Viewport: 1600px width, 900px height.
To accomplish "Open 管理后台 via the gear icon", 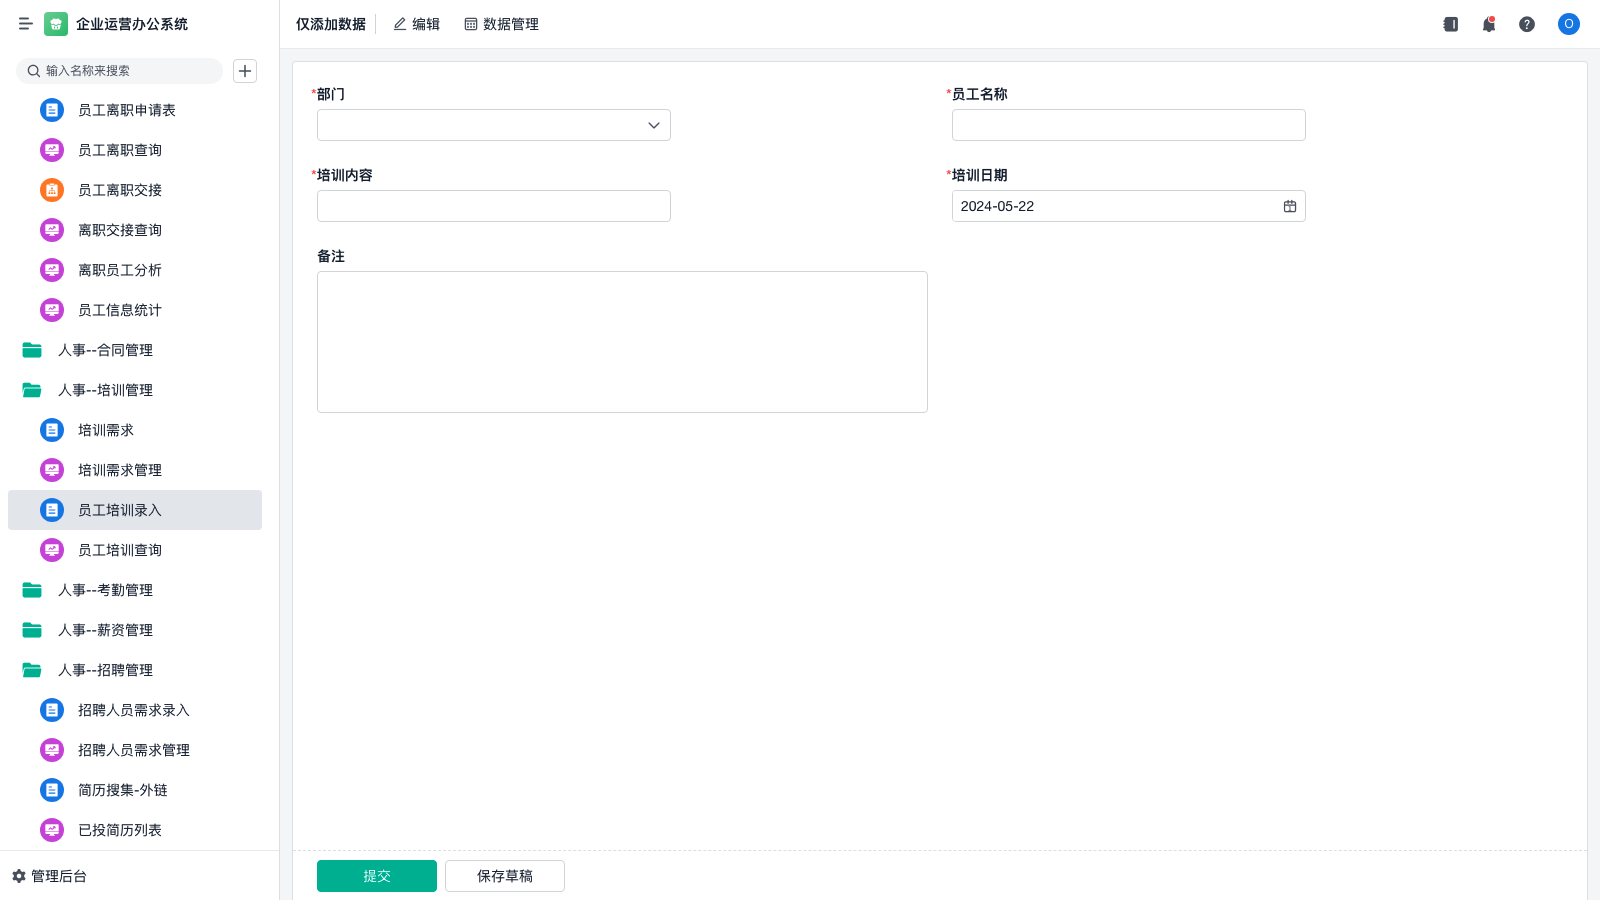I will 19,876.
